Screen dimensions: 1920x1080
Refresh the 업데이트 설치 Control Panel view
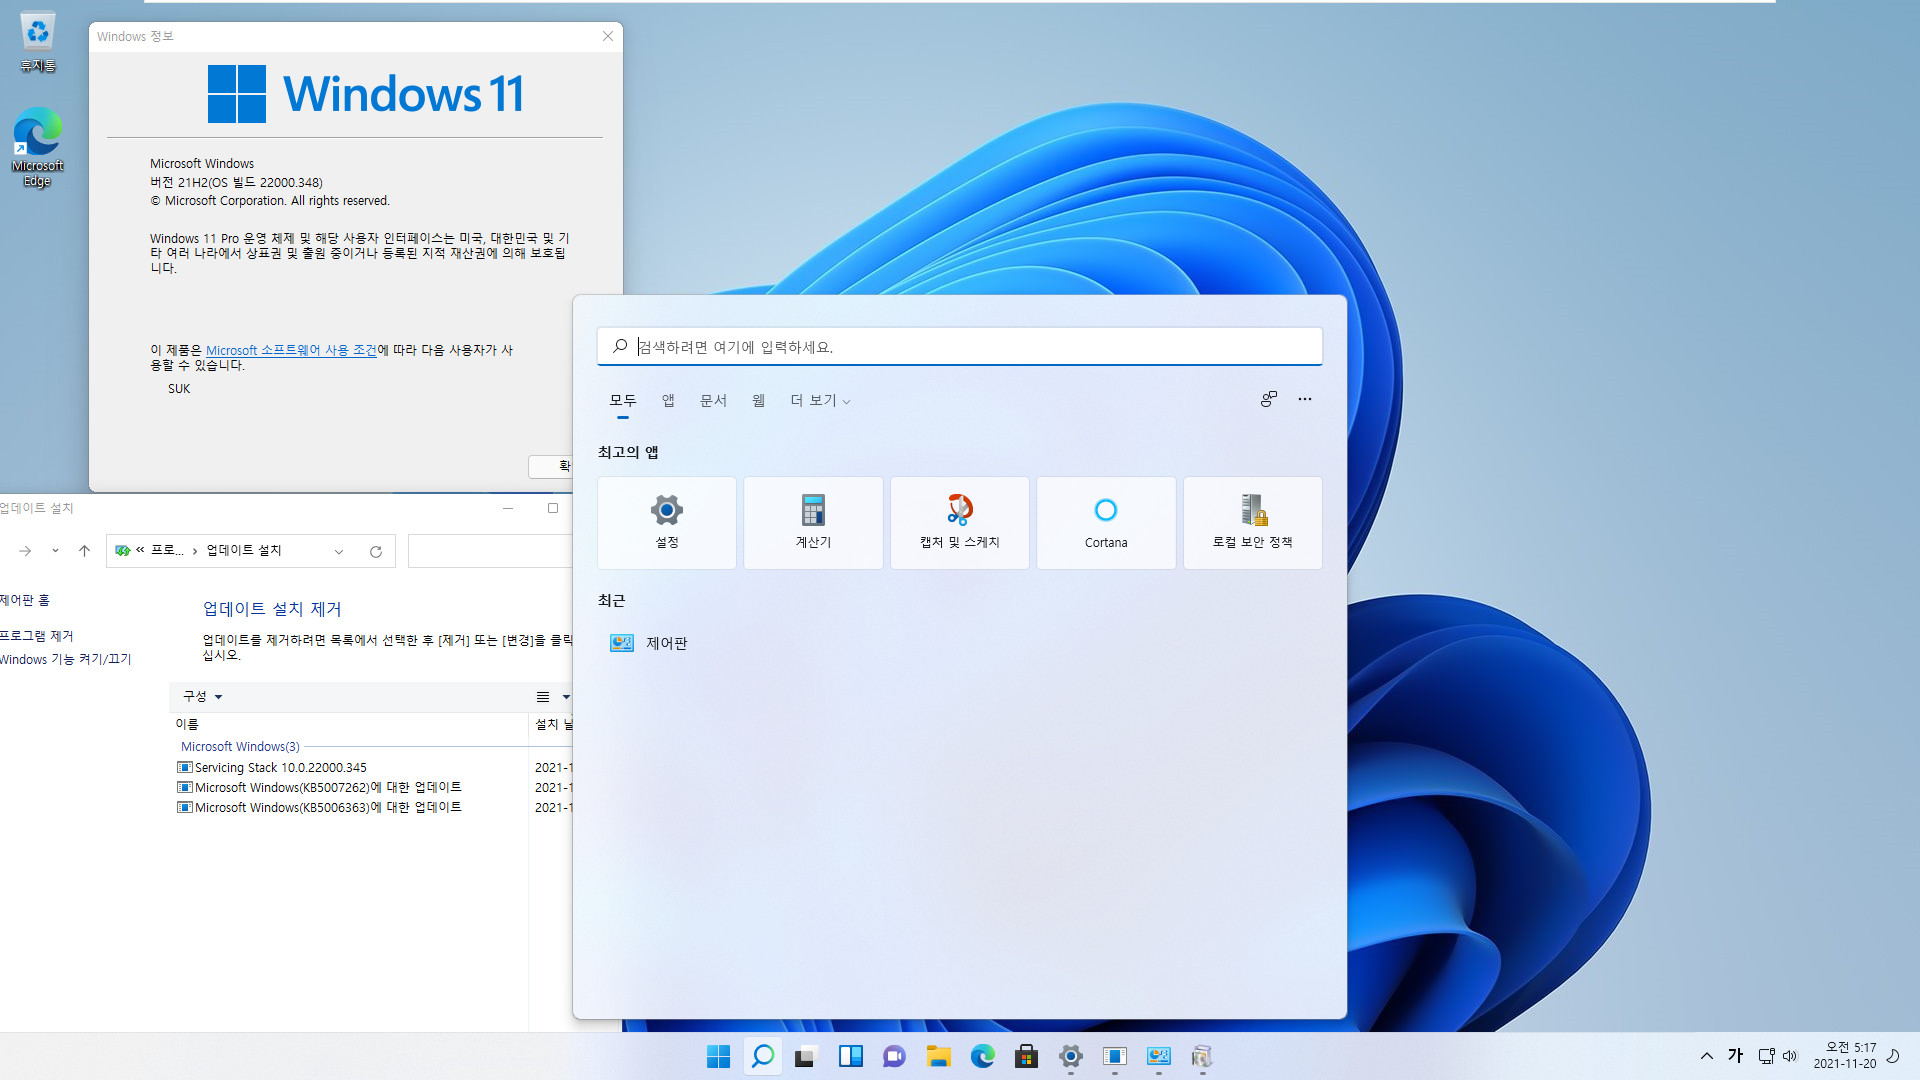pos(376,551)
